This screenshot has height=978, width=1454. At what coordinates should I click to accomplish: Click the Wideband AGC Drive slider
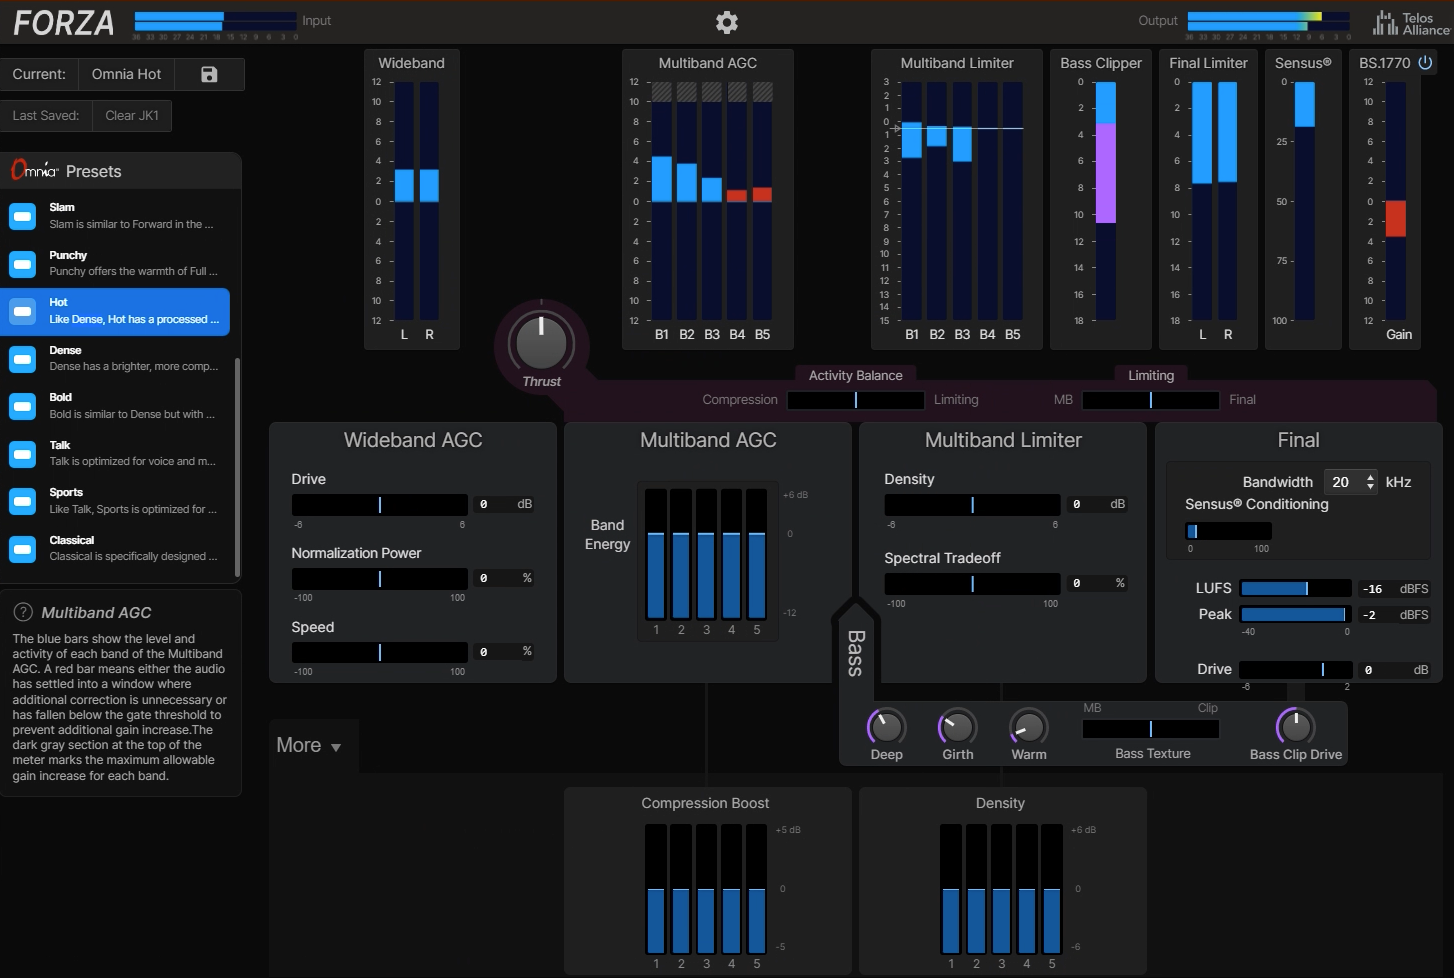click(380, 505)
